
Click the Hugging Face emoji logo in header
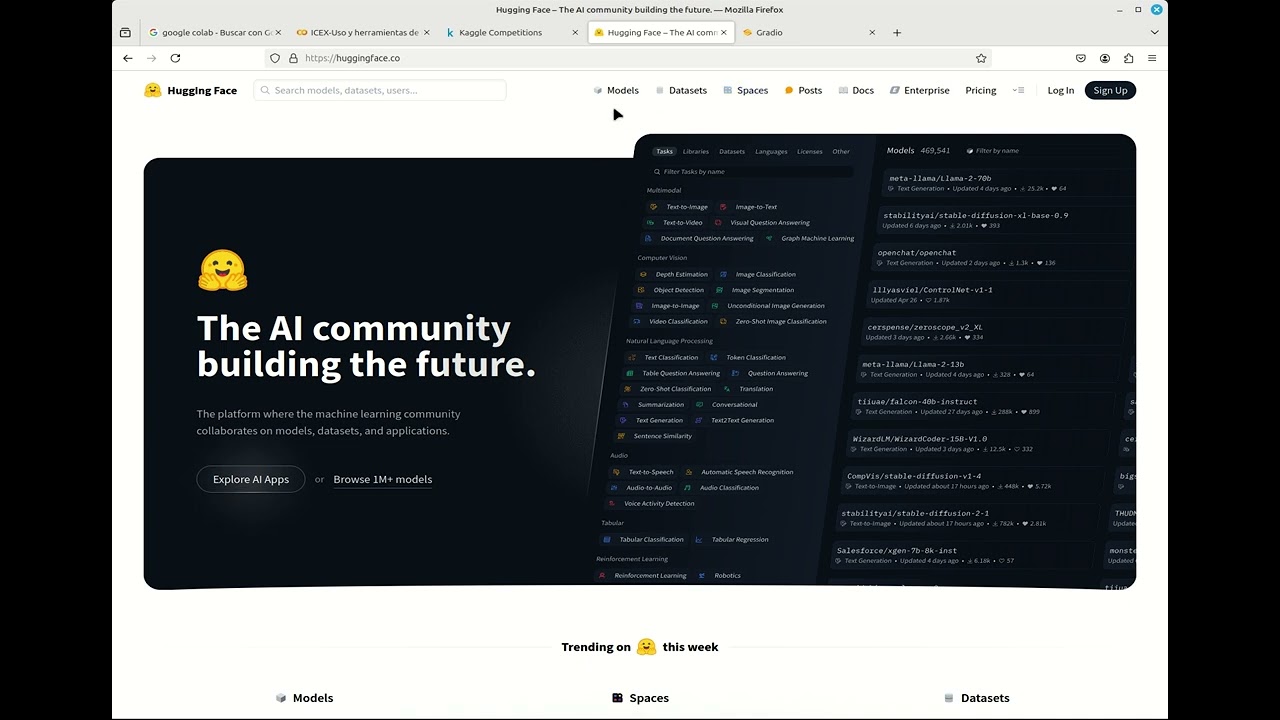[153, 90]
